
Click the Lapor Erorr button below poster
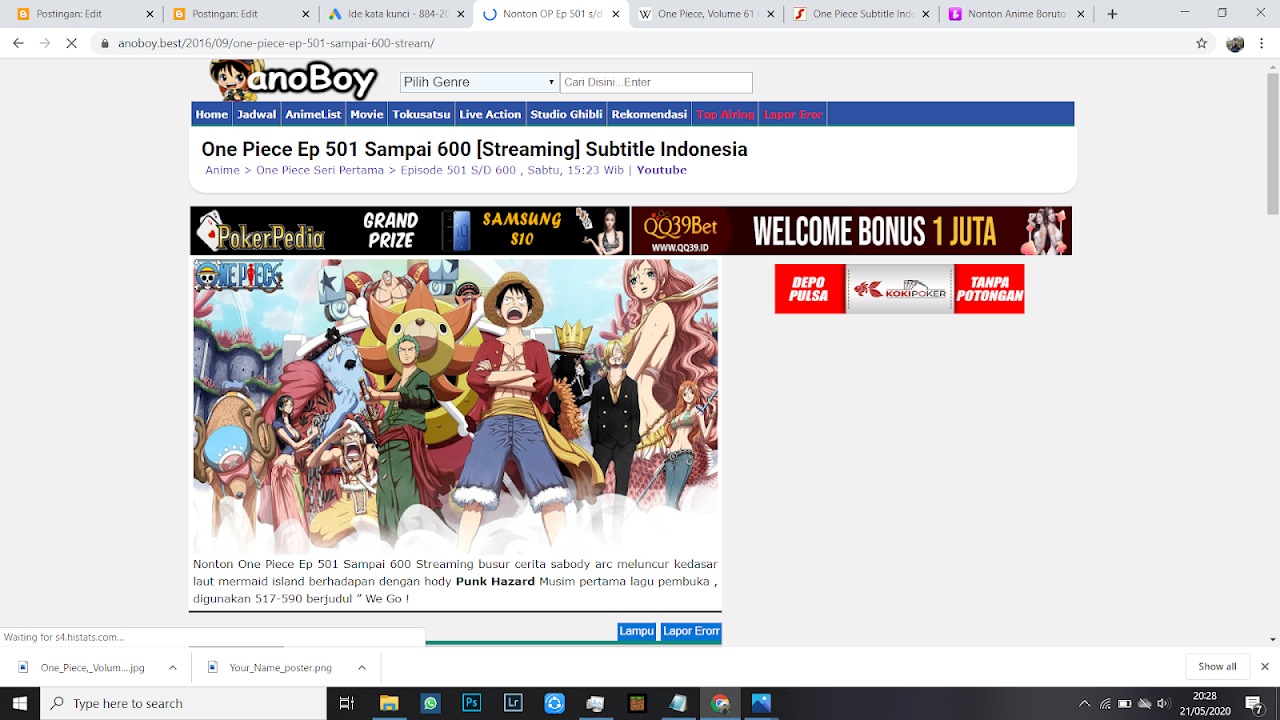[x=691, y=631]
